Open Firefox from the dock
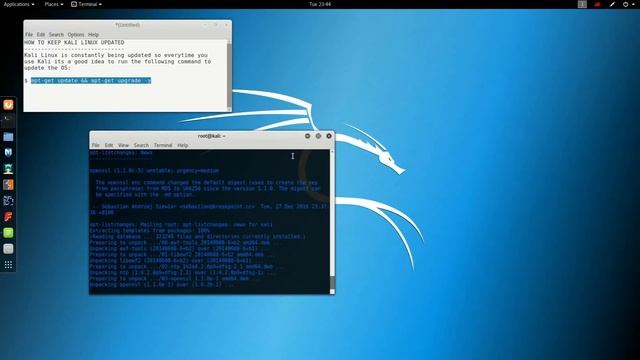This screenshot has height=360, width=640. click(8, 105)
